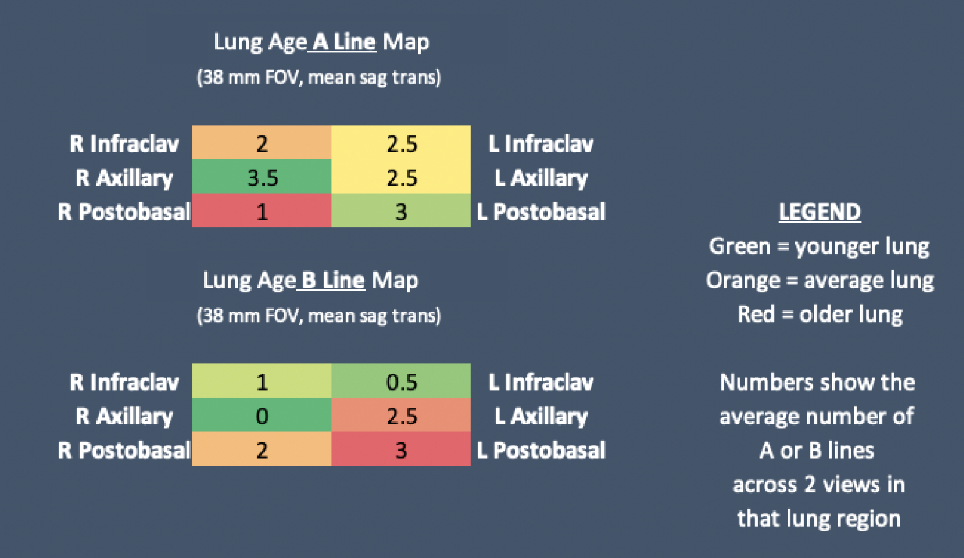The height and width of the screenshot is (558, 964).
Task: Click the green 3.5 R Axillary cell
Action: pos(262,178)
